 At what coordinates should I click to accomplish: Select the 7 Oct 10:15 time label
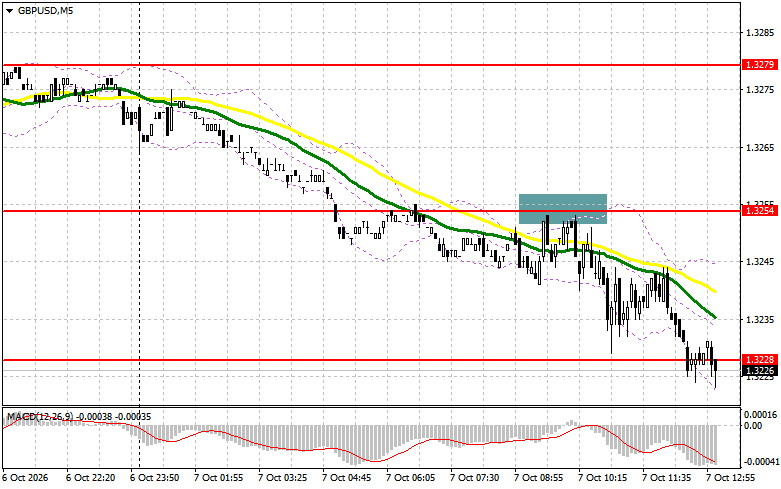pos(603,478)
